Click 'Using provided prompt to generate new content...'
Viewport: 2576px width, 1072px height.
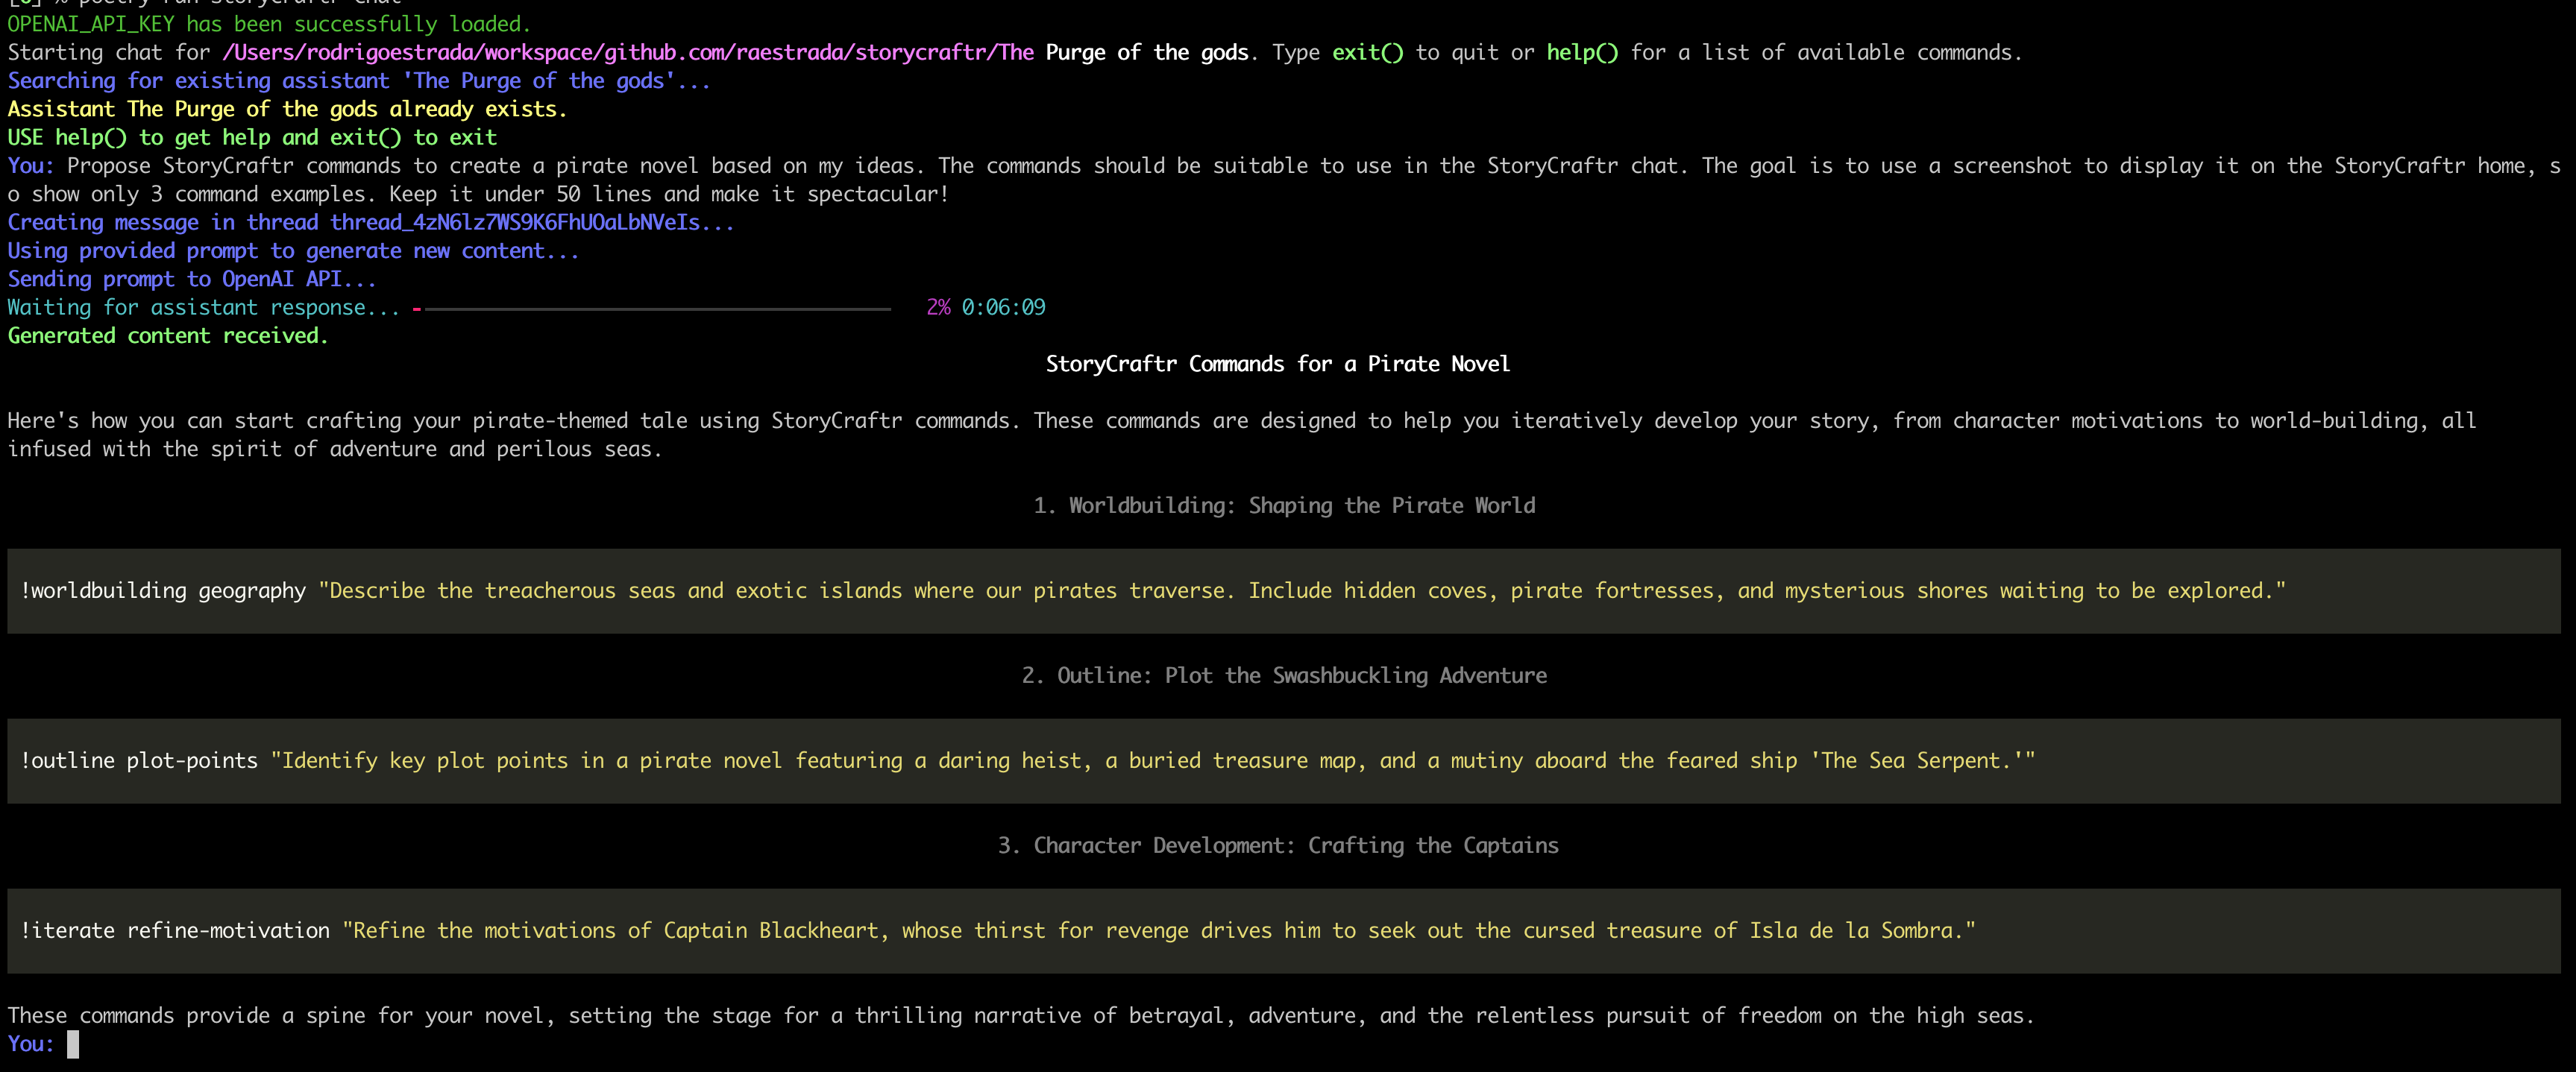point(294,251)
